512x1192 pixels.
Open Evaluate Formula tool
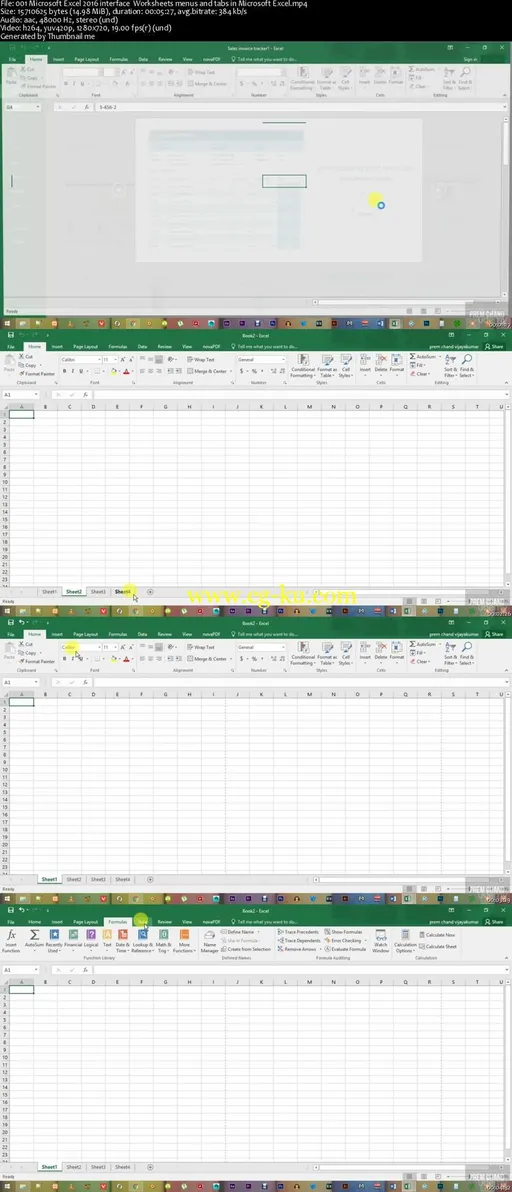pyautogui.click(x=346, y=949)
